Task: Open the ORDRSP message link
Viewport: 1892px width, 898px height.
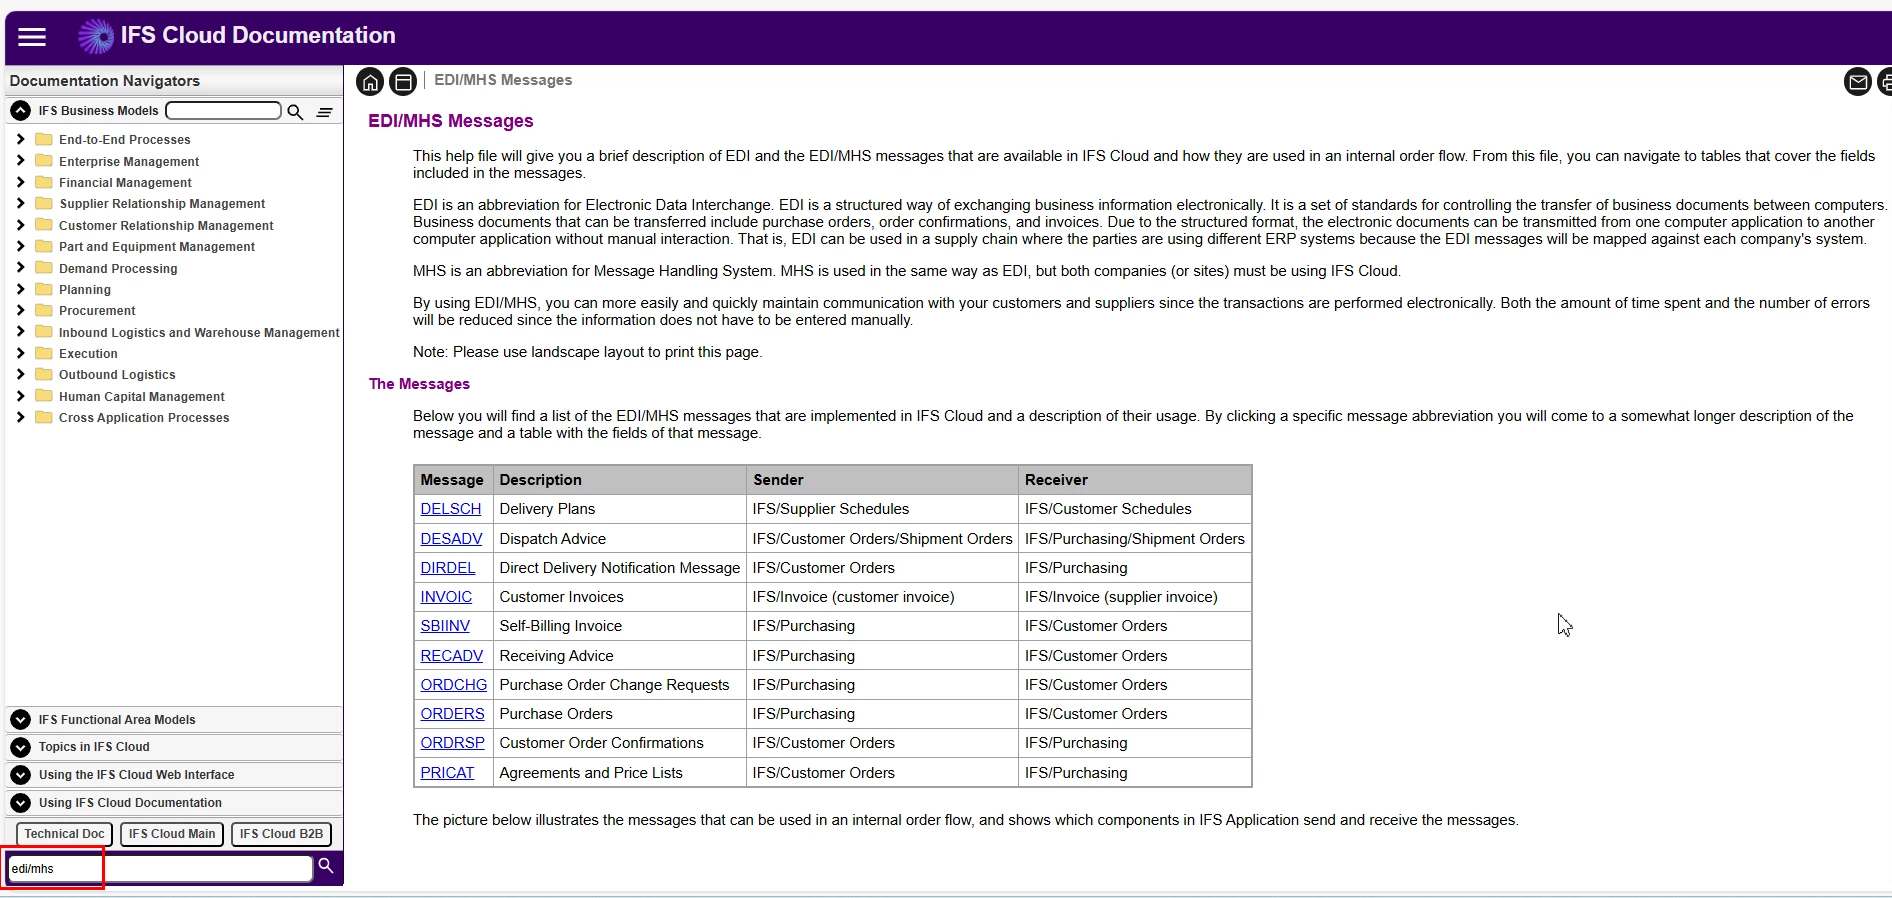Action: (x=452, y=743)
